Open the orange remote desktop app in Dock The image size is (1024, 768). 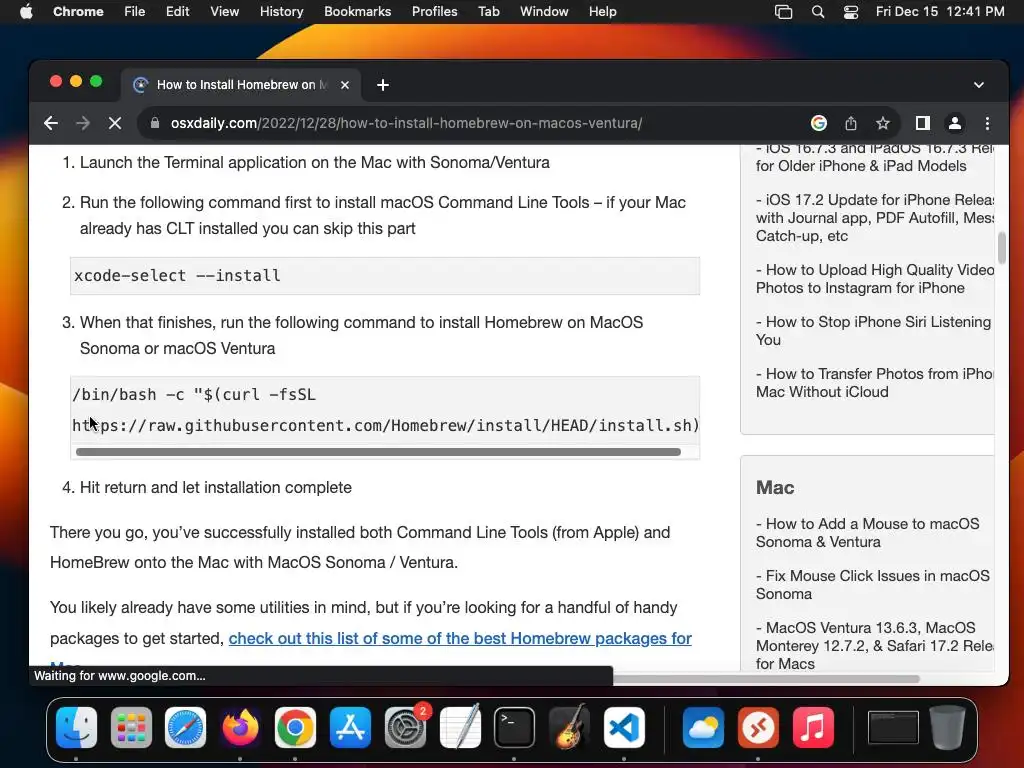coord(758,728)
